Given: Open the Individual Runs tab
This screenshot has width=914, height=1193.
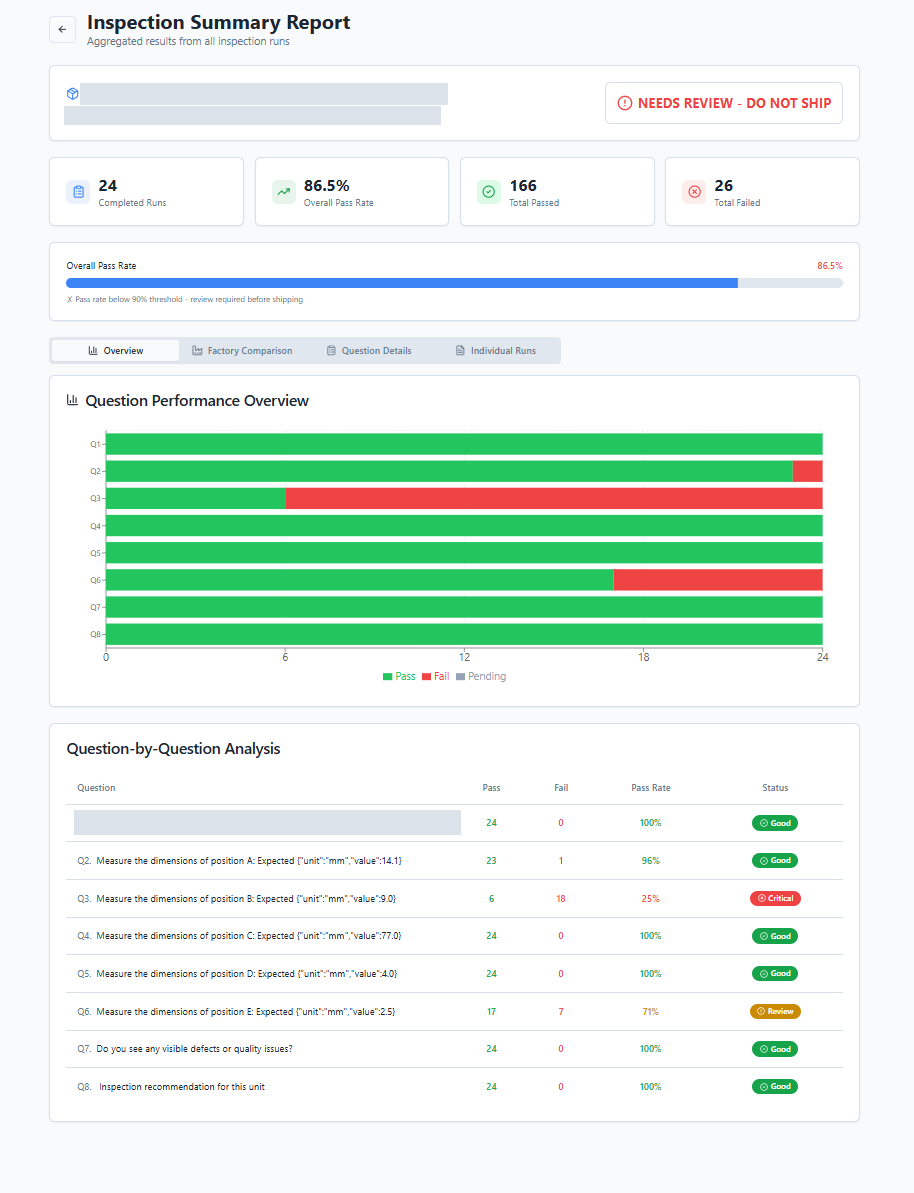Looking at the screenshot, I should pos(495,351).
